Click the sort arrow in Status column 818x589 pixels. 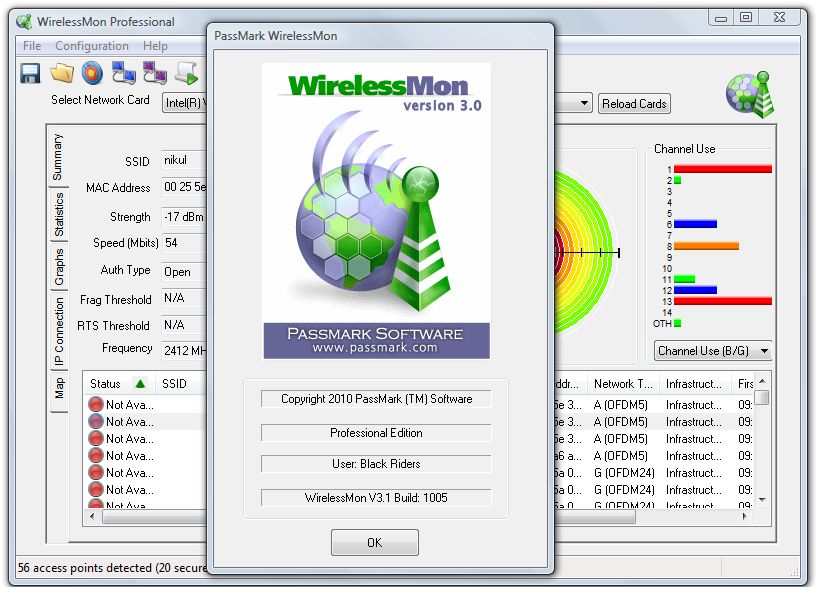click(x=140, y=384)
